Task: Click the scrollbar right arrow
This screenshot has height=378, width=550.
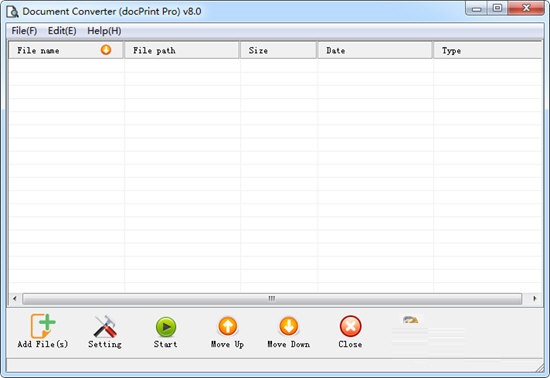Action: pyautogui.click(x=534, y=299)
